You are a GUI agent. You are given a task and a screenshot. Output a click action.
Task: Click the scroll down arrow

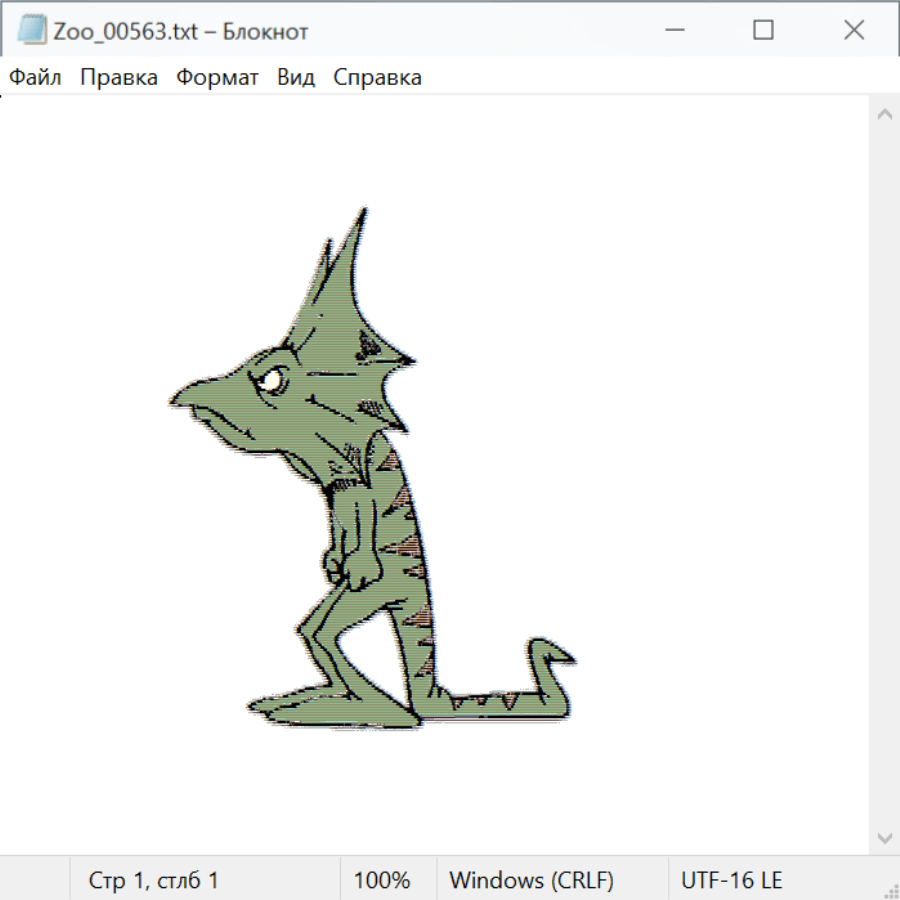884,837
